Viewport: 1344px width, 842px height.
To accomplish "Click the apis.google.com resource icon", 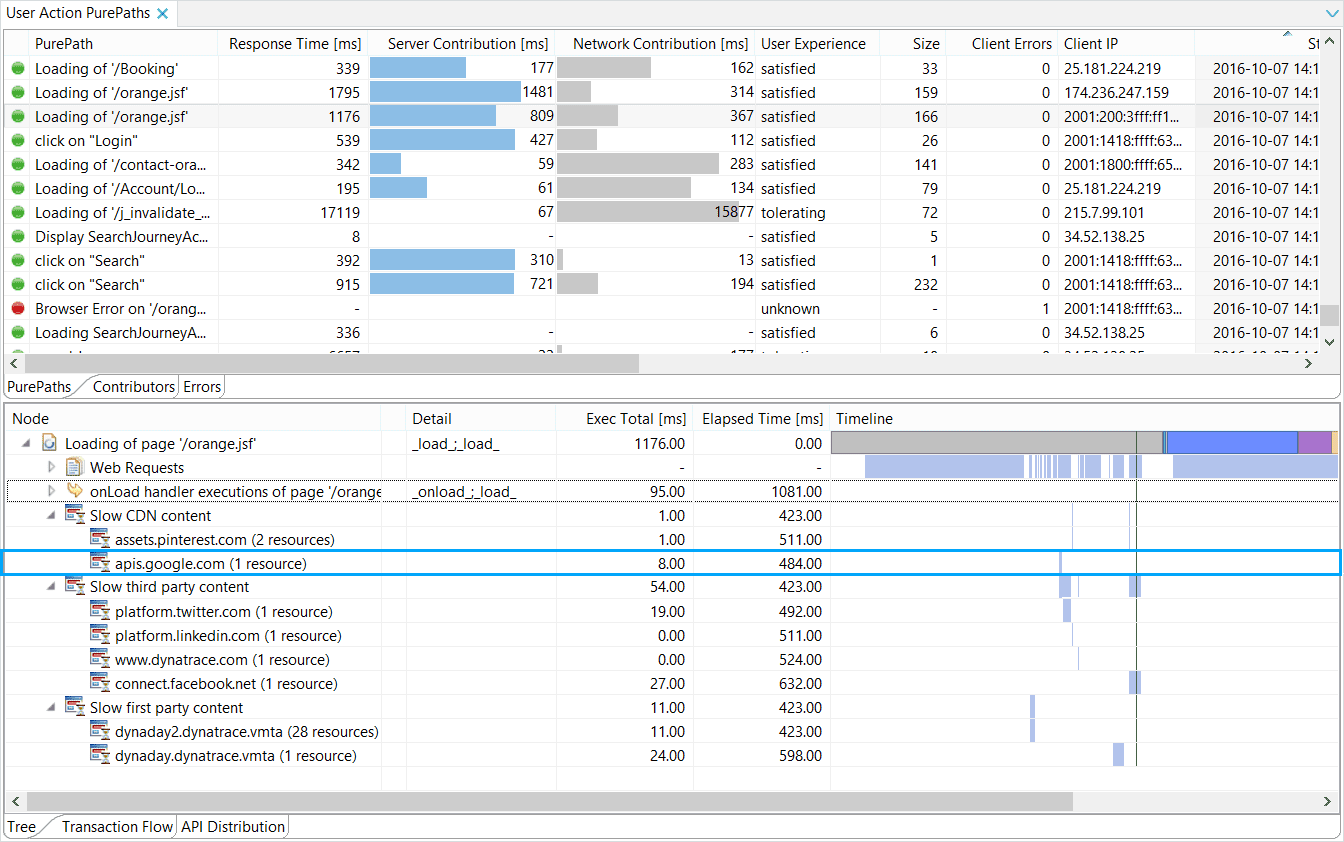I will (99, 563).
